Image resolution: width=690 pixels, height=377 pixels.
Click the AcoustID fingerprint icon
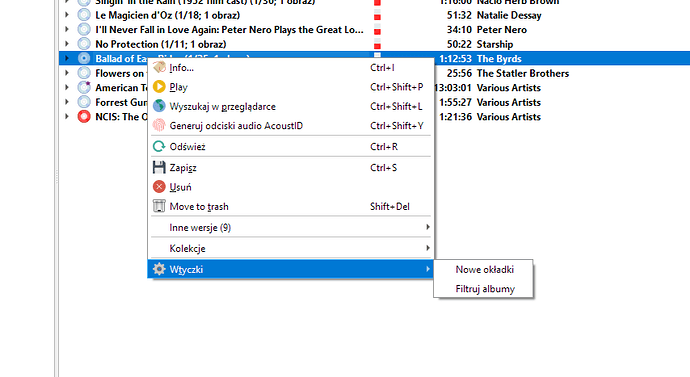(159, 125)
